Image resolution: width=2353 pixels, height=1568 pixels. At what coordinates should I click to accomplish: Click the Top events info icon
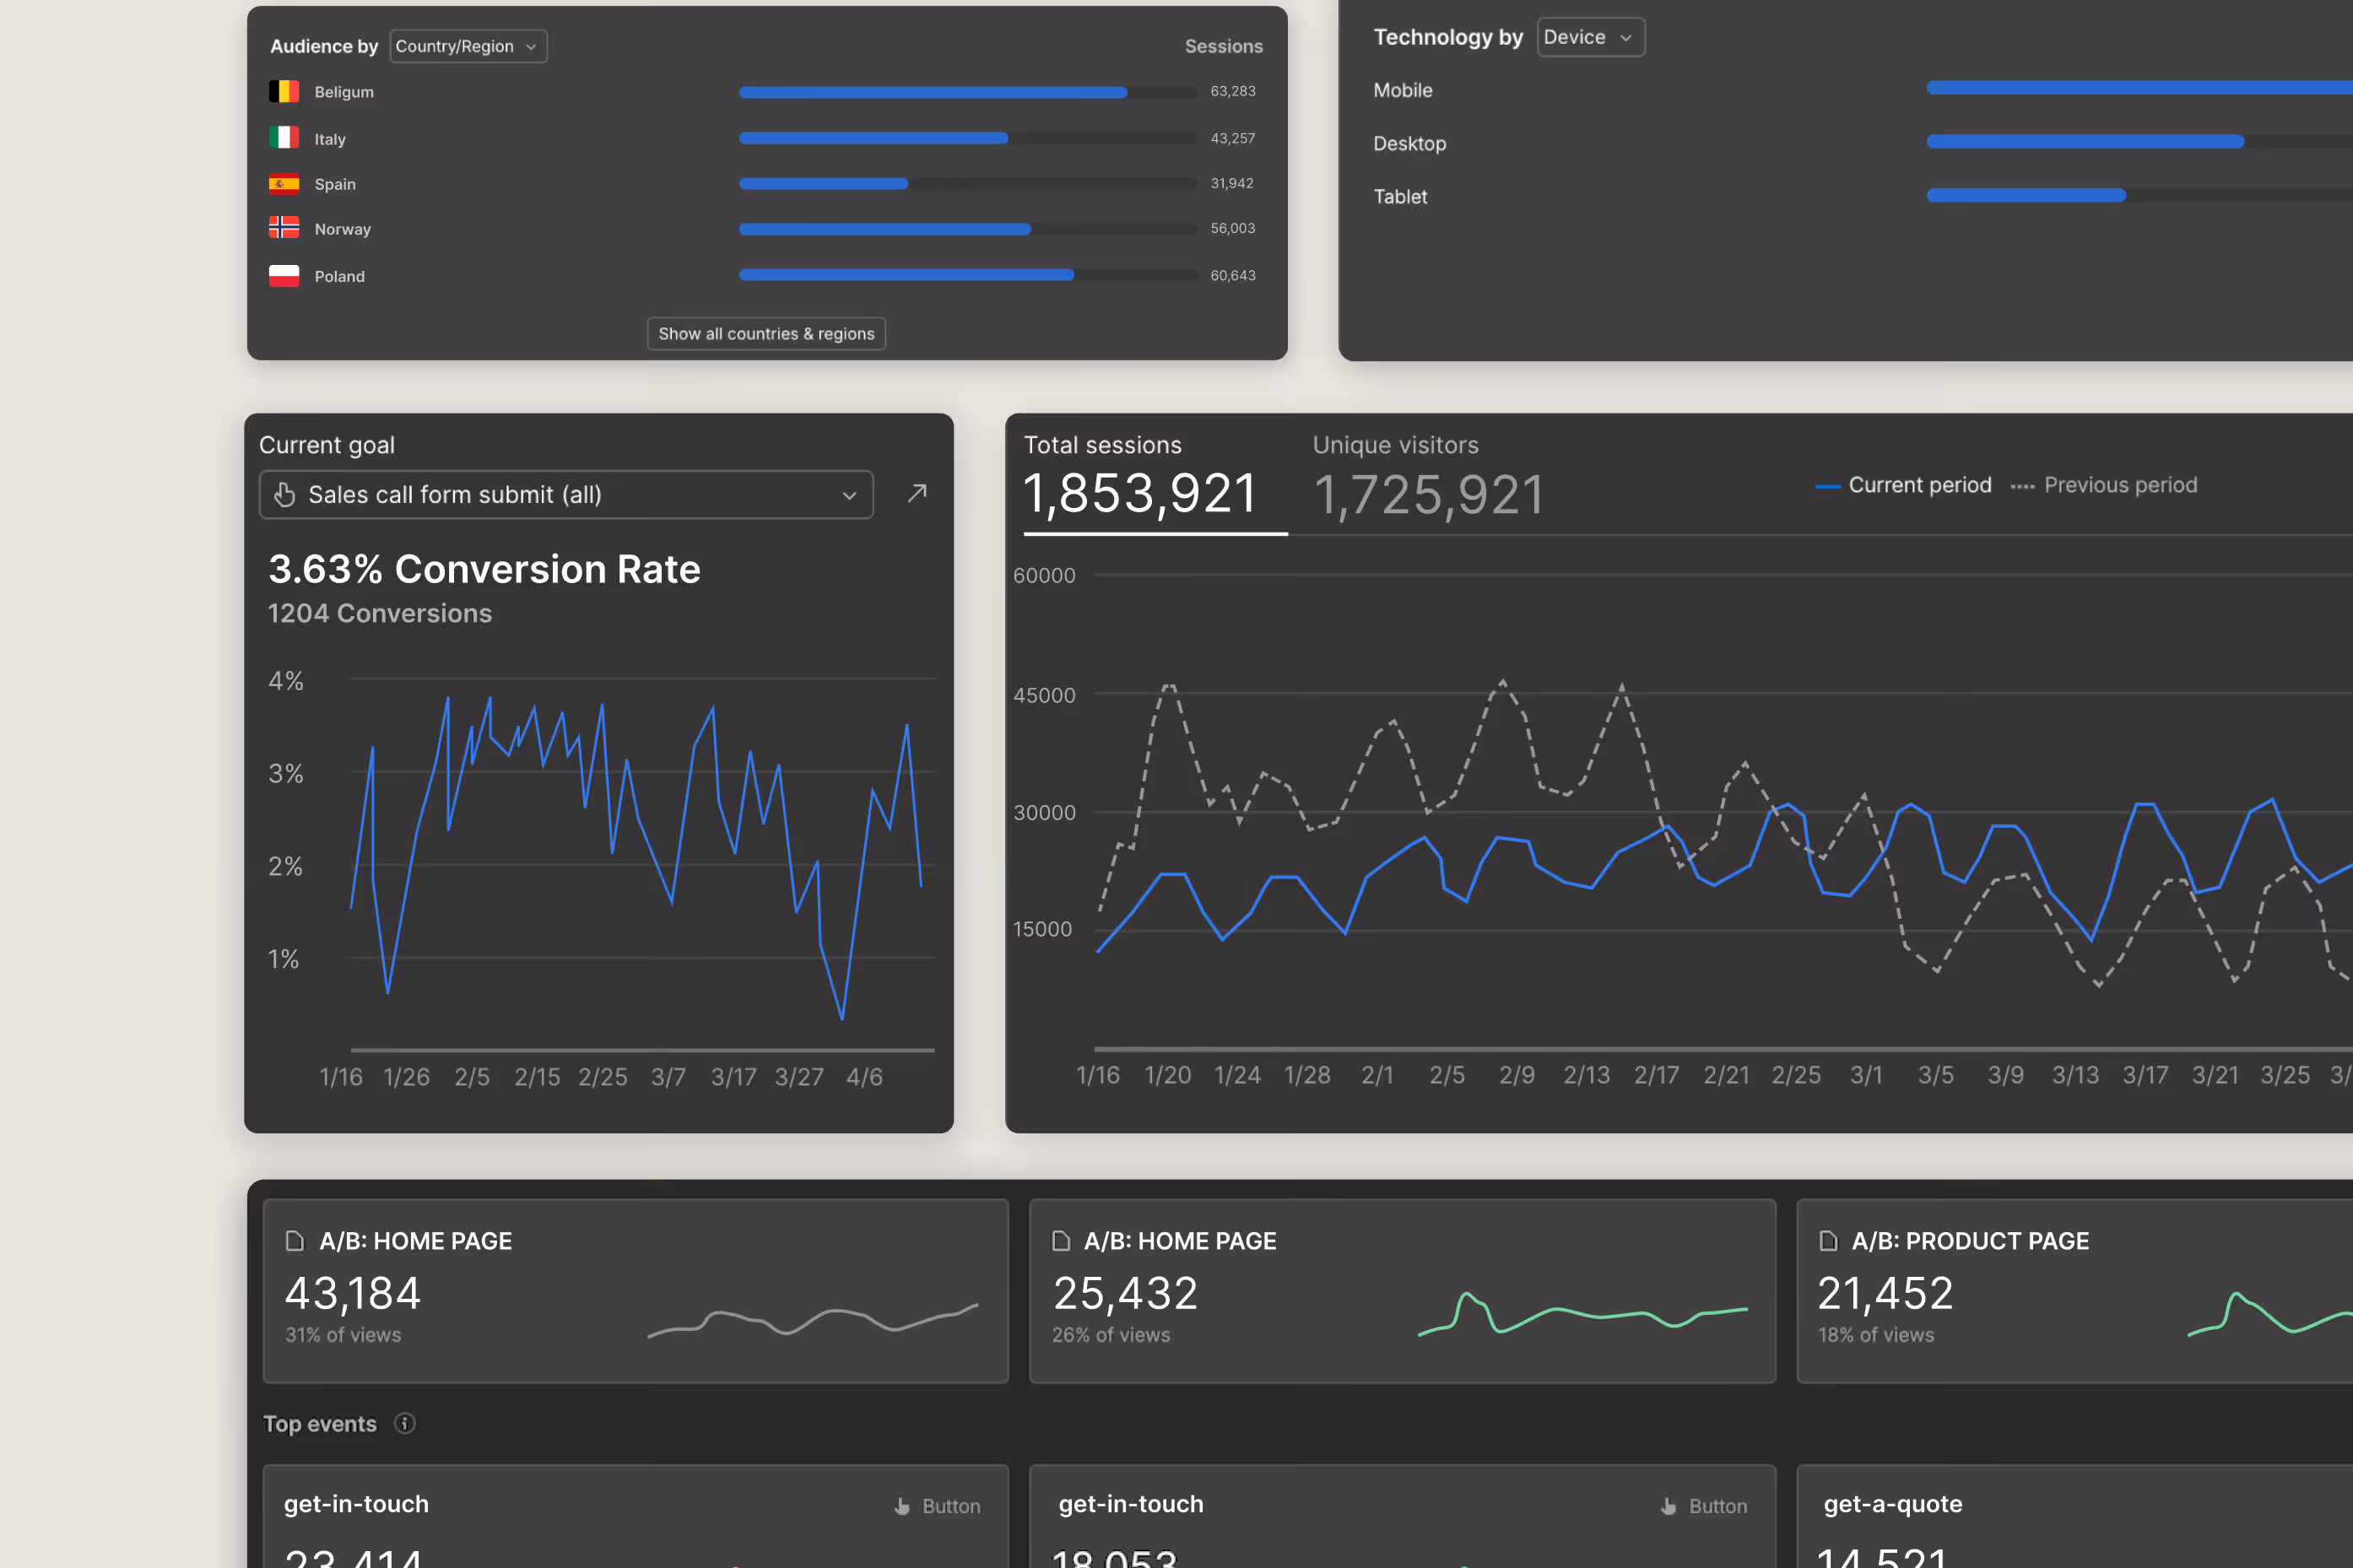(x=404, y=1423)
